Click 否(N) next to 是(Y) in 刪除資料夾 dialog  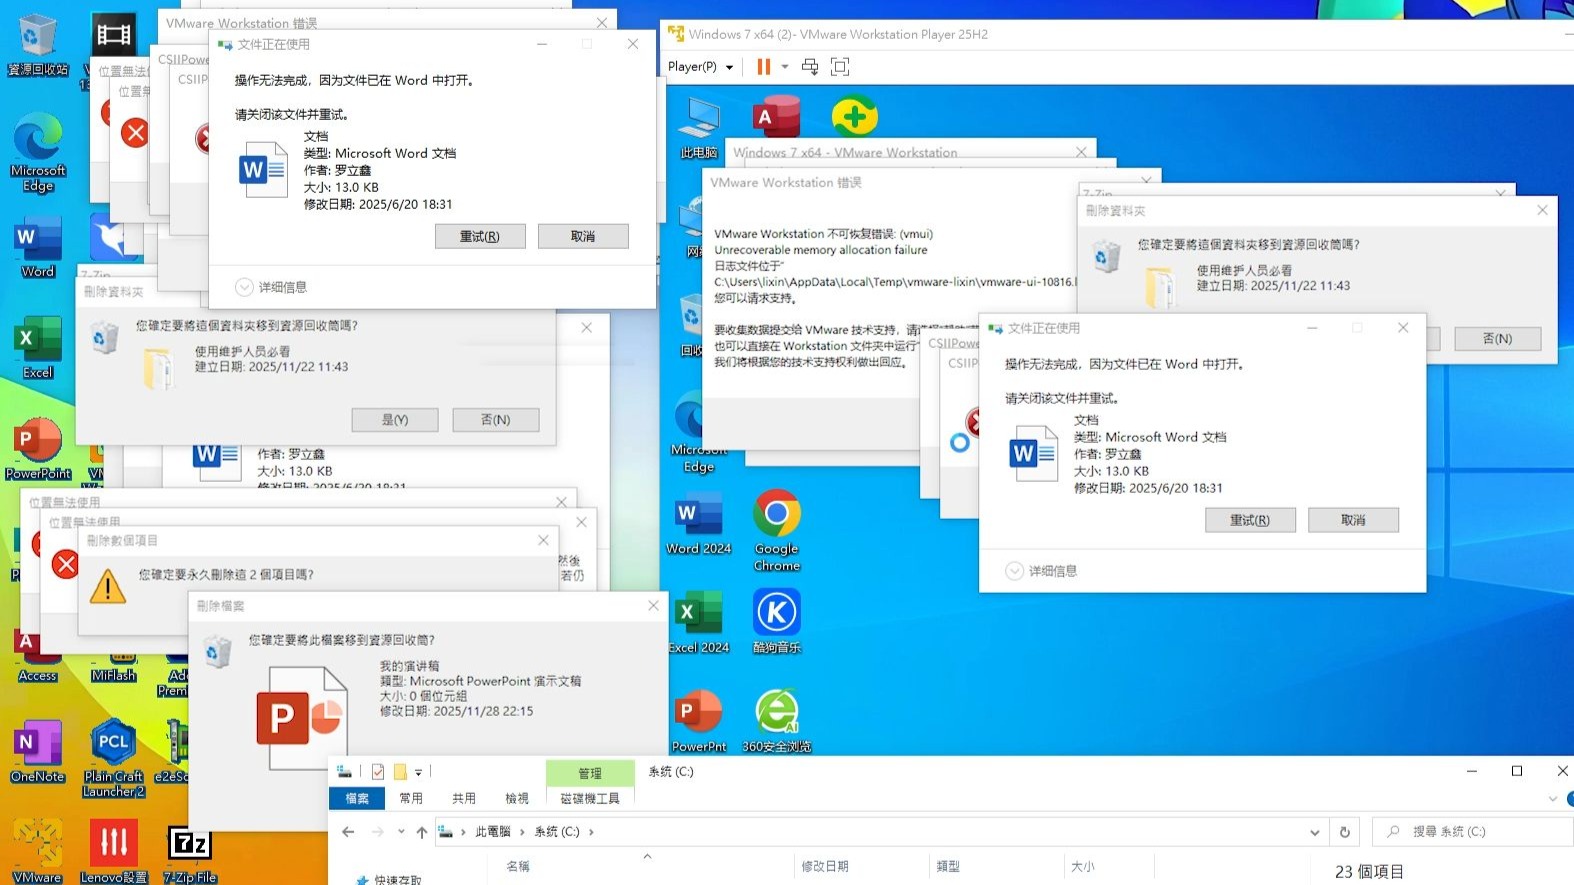click(496, 420)
